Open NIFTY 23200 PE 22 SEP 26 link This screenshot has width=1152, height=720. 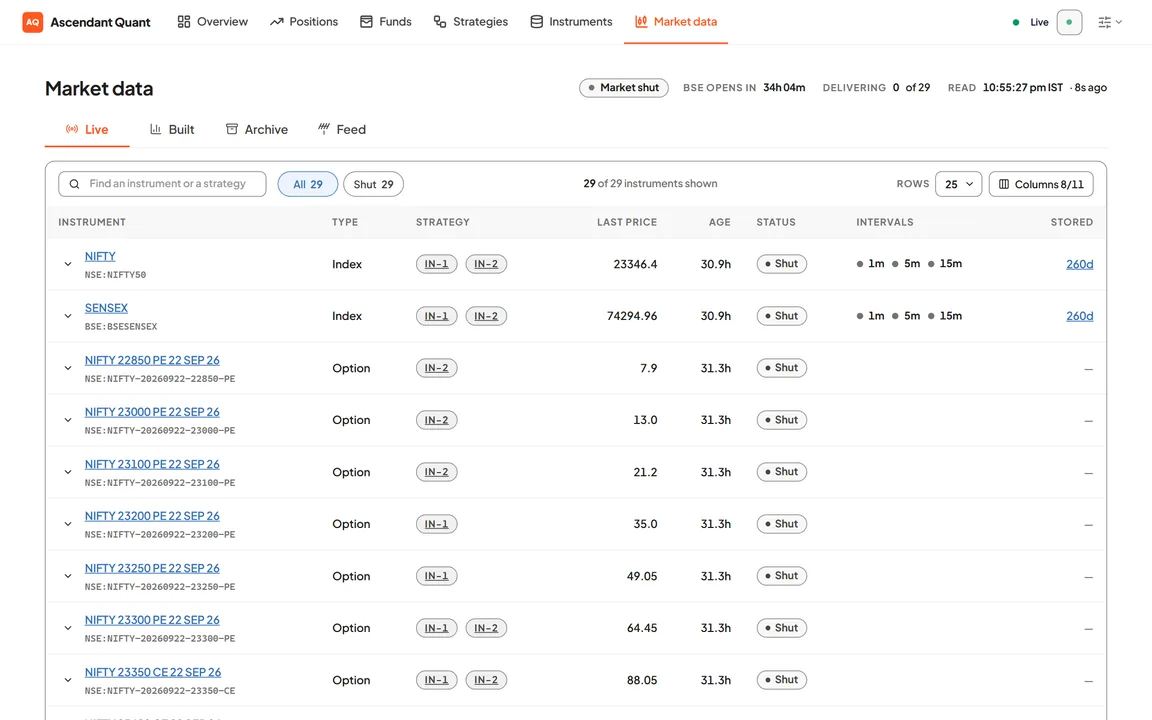pos(152,516)
